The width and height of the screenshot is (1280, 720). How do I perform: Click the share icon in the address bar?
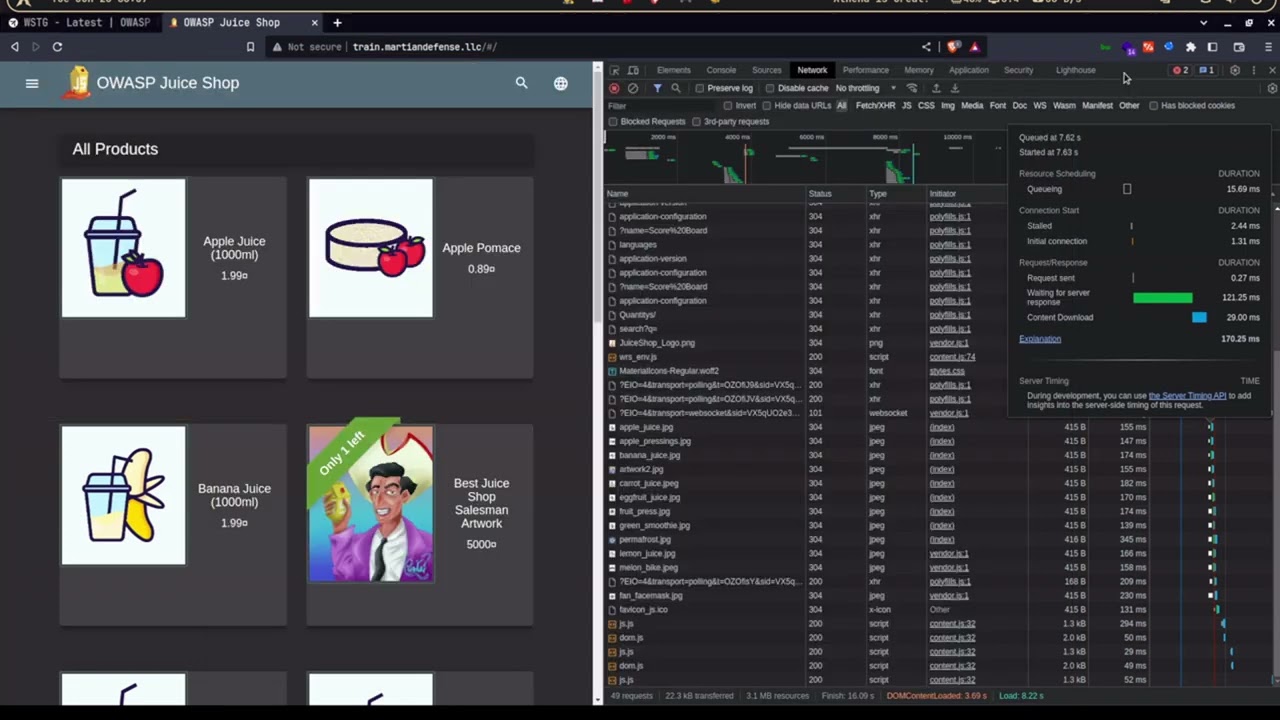(926, 47)
